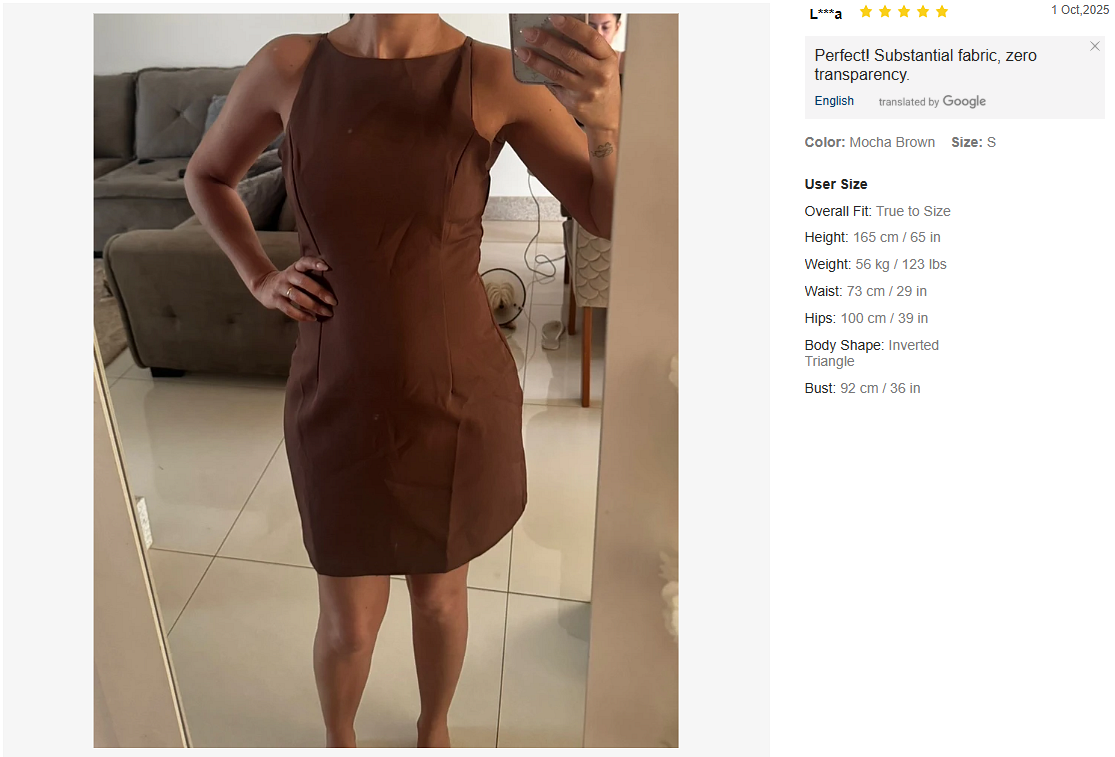Click reviewer name L***a
This screenshot has width=1115, height=757.
click(x=826, y=14)
